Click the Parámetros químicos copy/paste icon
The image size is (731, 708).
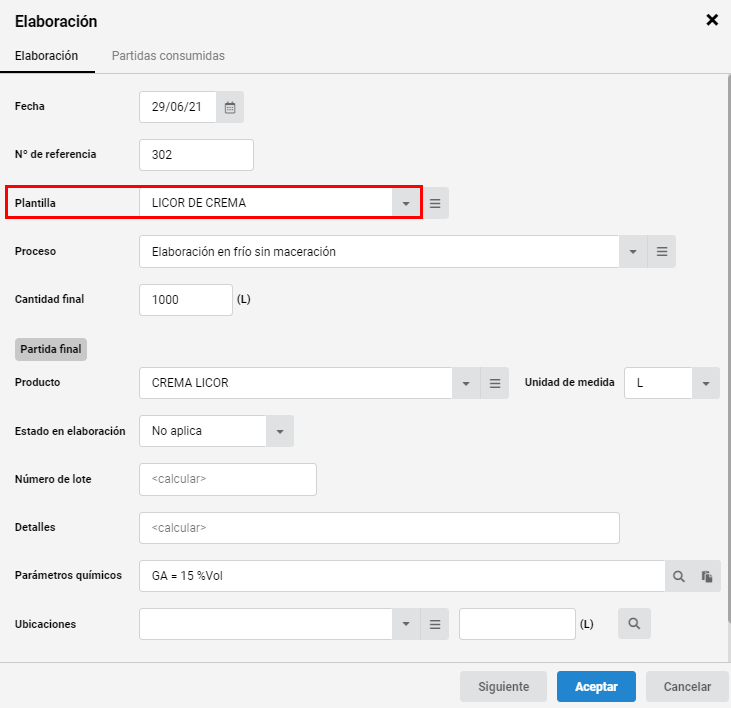[707, 577]
